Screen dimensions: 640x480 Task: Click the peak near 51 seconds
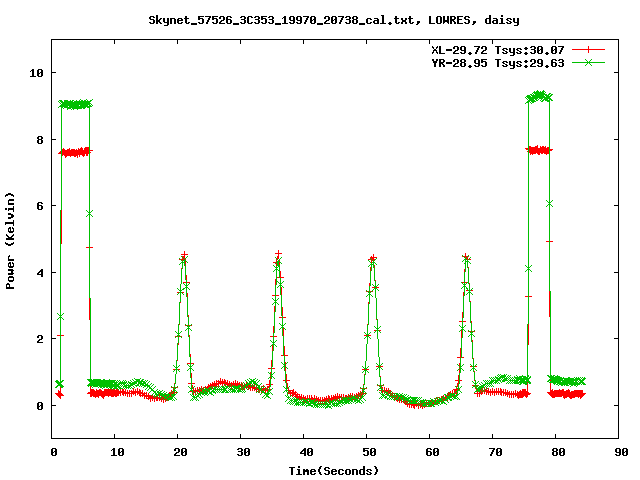(372, 259)
